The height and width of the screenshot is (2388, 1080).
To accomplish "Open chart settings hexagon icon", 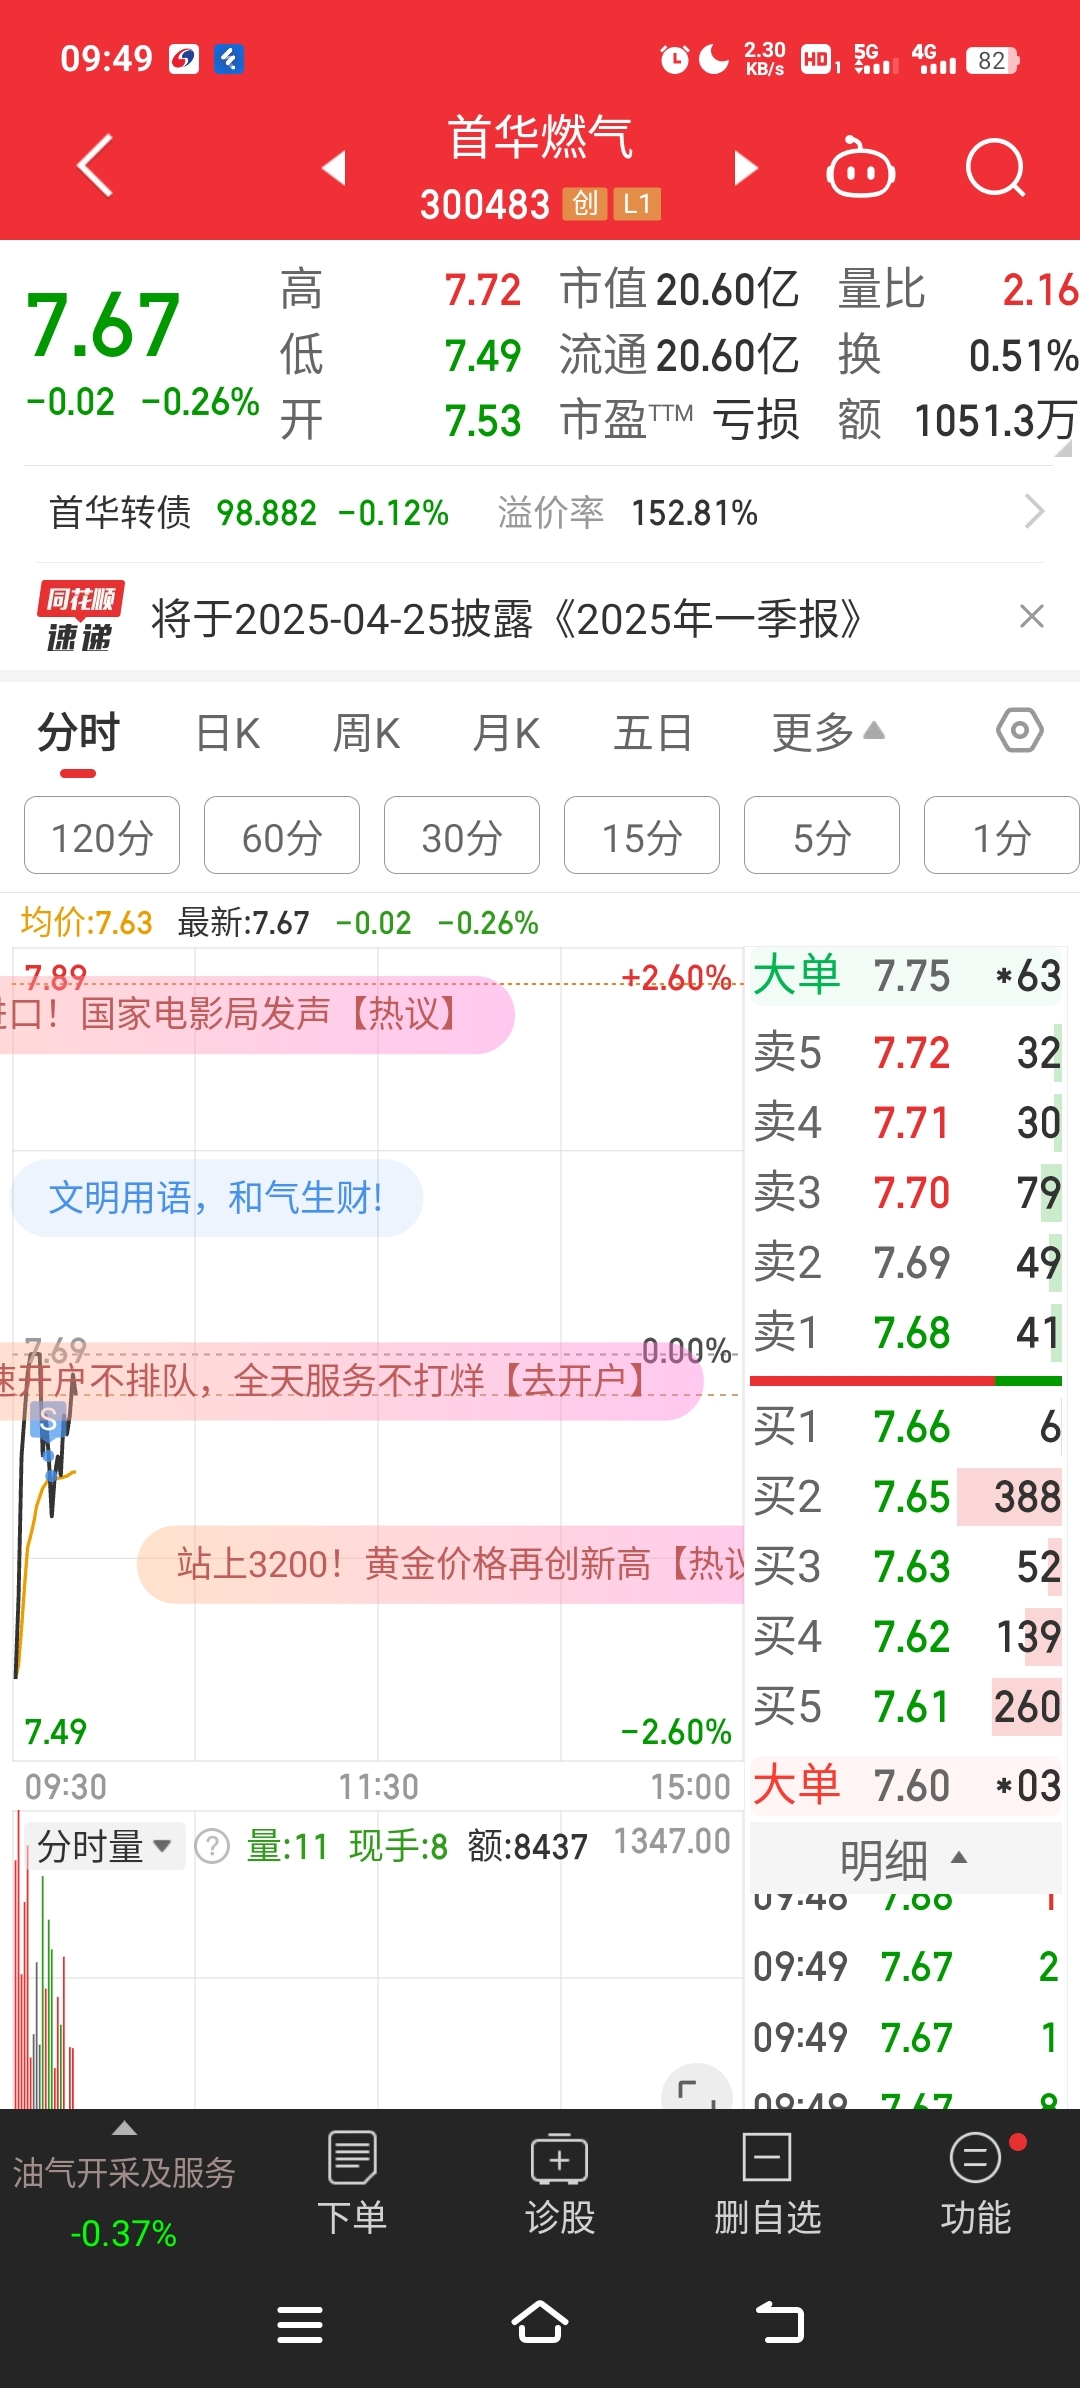I will 1020,731.
